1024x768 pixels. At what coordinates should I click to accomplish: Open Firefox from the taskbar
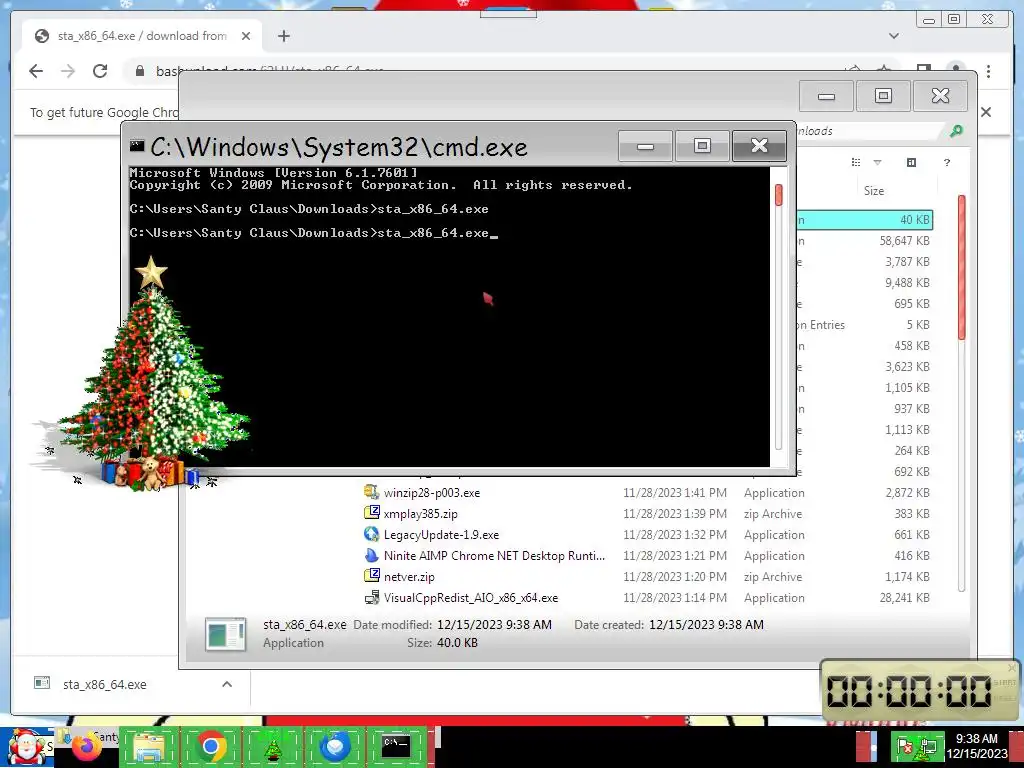click(x=86, y=747)
